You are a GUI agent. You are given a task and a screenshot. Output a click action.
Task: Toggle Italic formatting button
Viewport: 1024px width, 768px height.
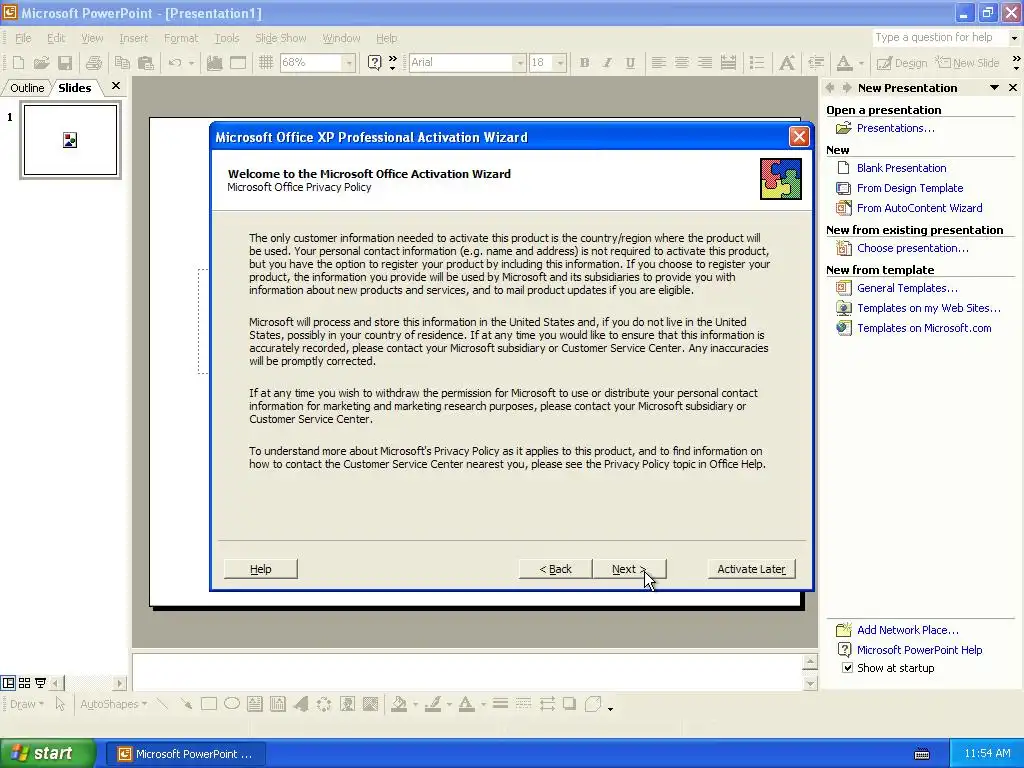pyautogui.click(x=607, y=63)
